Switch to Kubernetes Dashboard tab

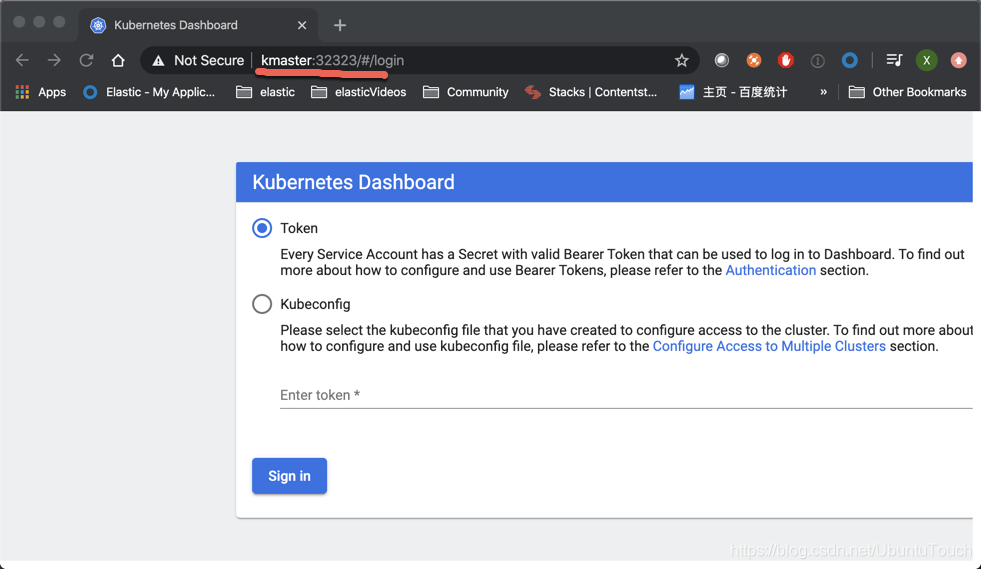pyautogui.click(x=175, y=25)
